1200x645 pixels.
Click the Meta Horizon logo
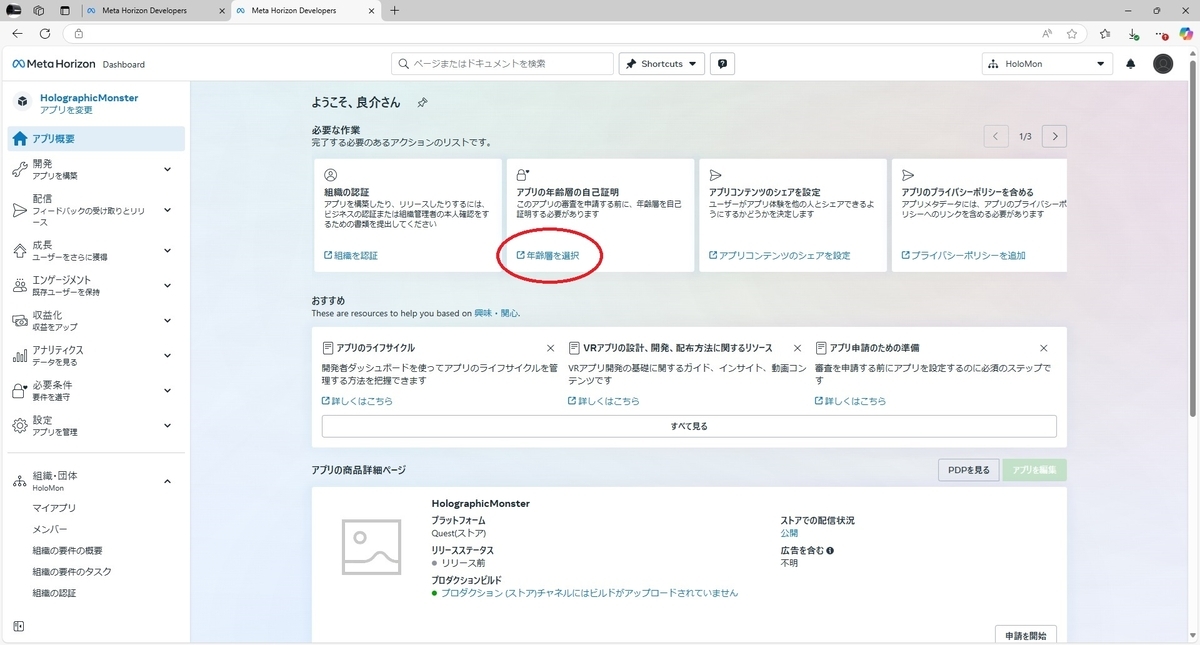click(x=54, y=64)
